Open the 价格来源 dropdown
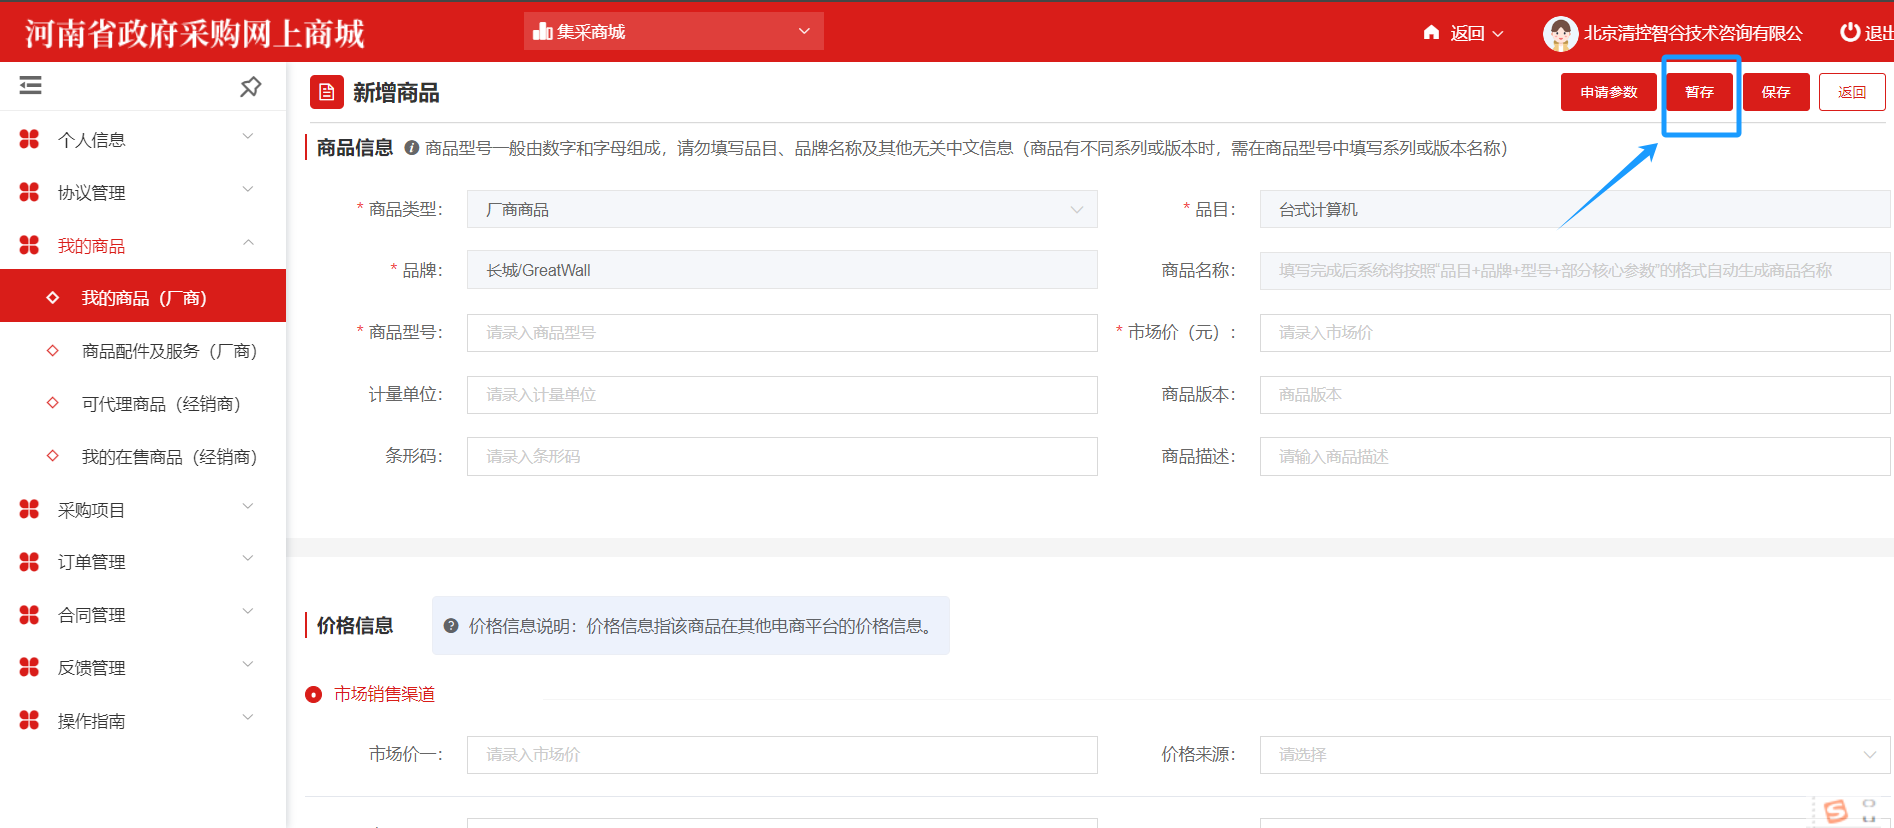 pos(1575,755)
